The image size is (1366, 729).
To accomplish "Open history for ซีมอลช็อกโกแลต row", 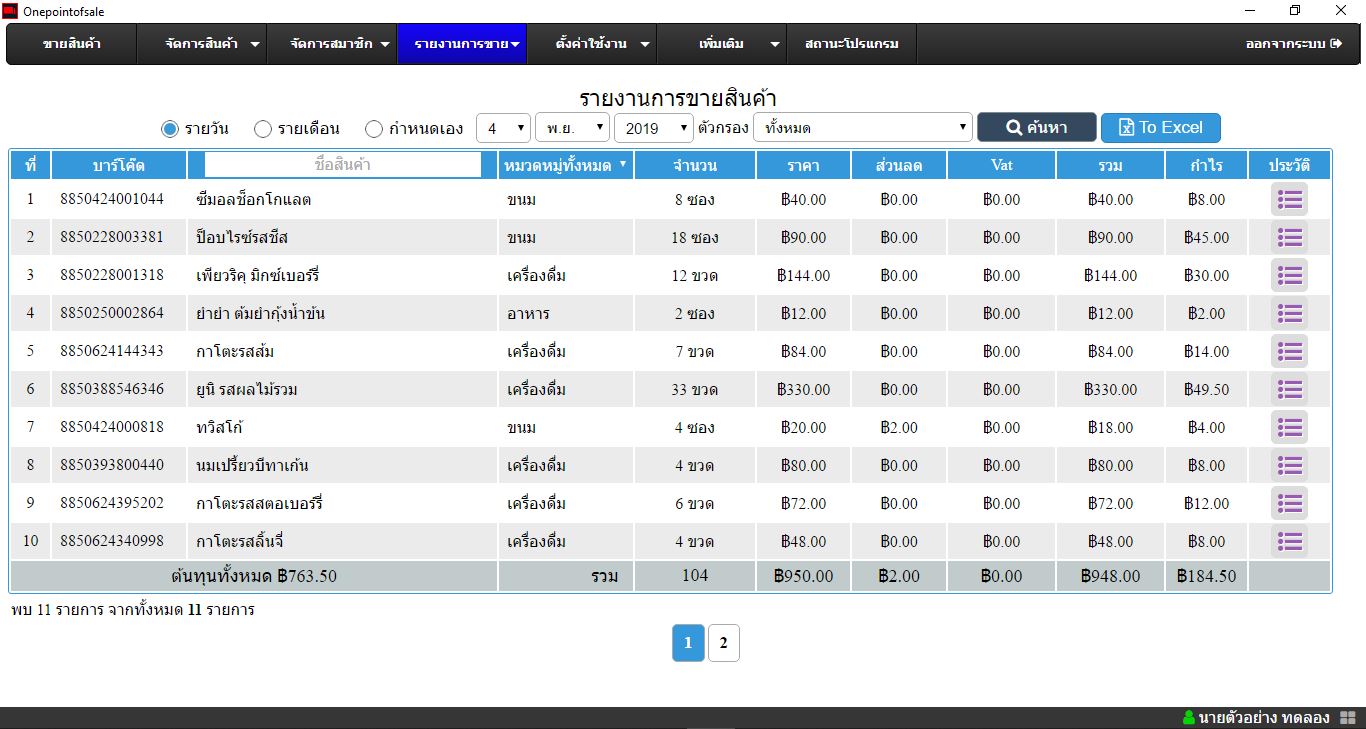I will coord(1289,199).
